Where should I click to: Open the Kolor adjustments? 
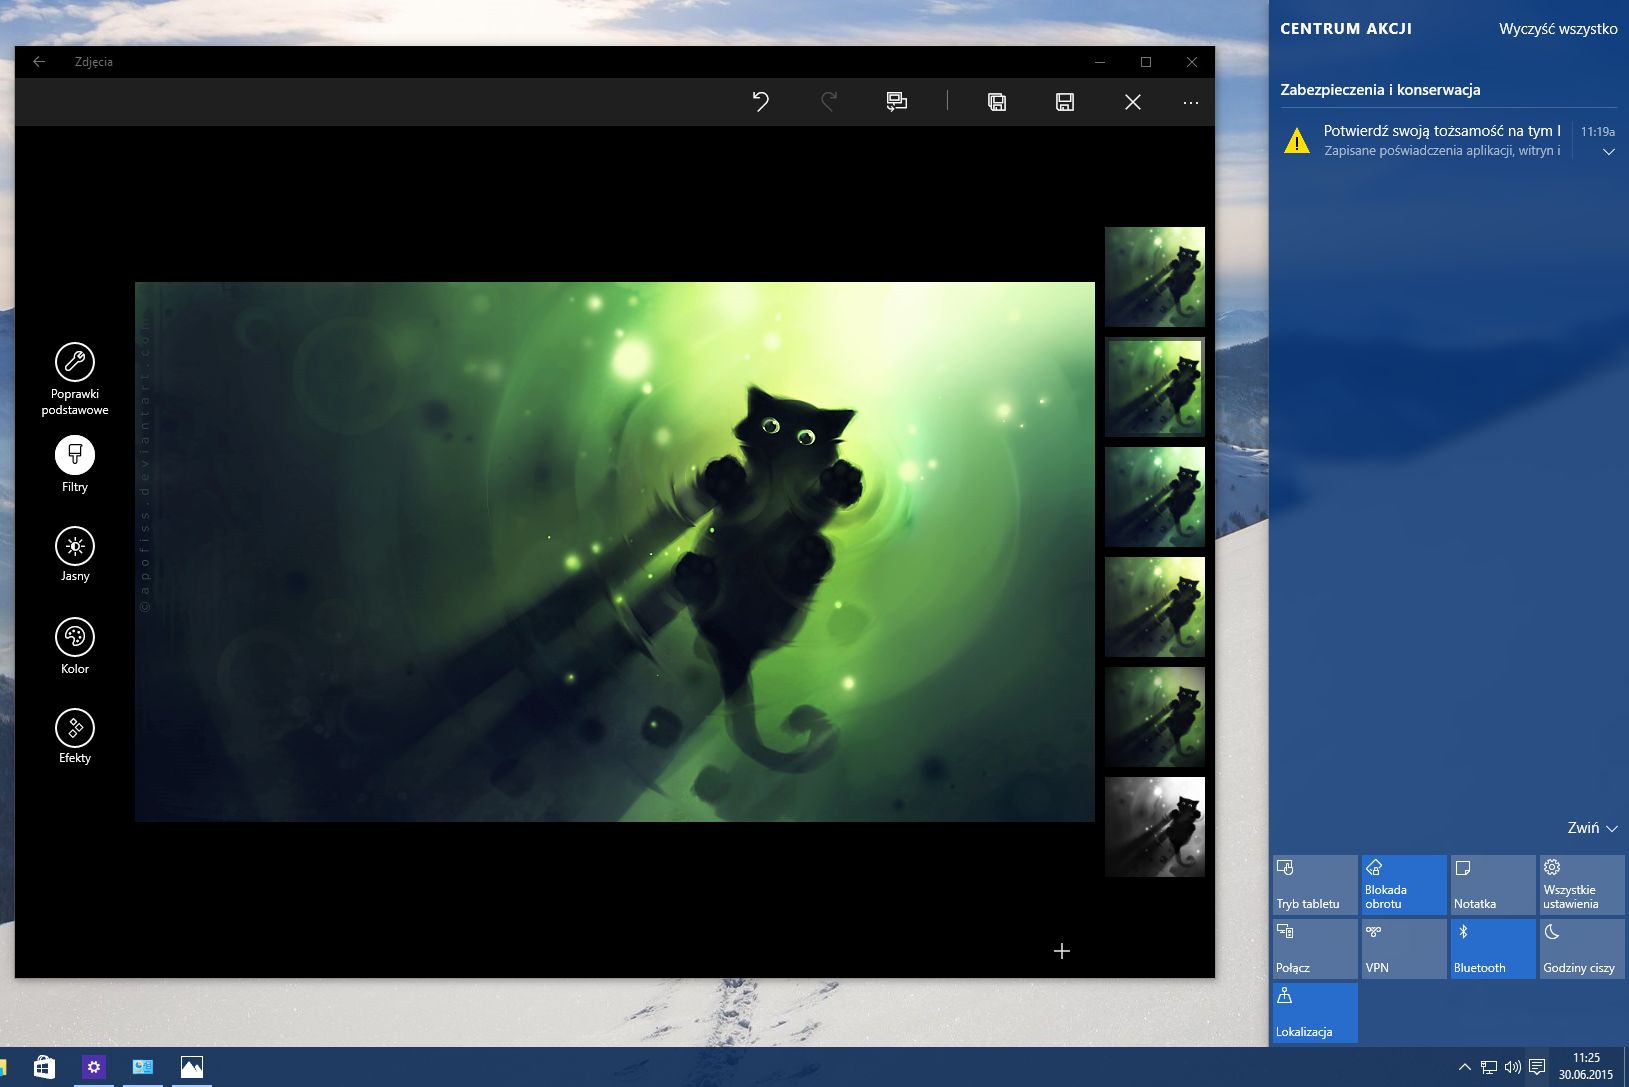(x=75, y=646)
